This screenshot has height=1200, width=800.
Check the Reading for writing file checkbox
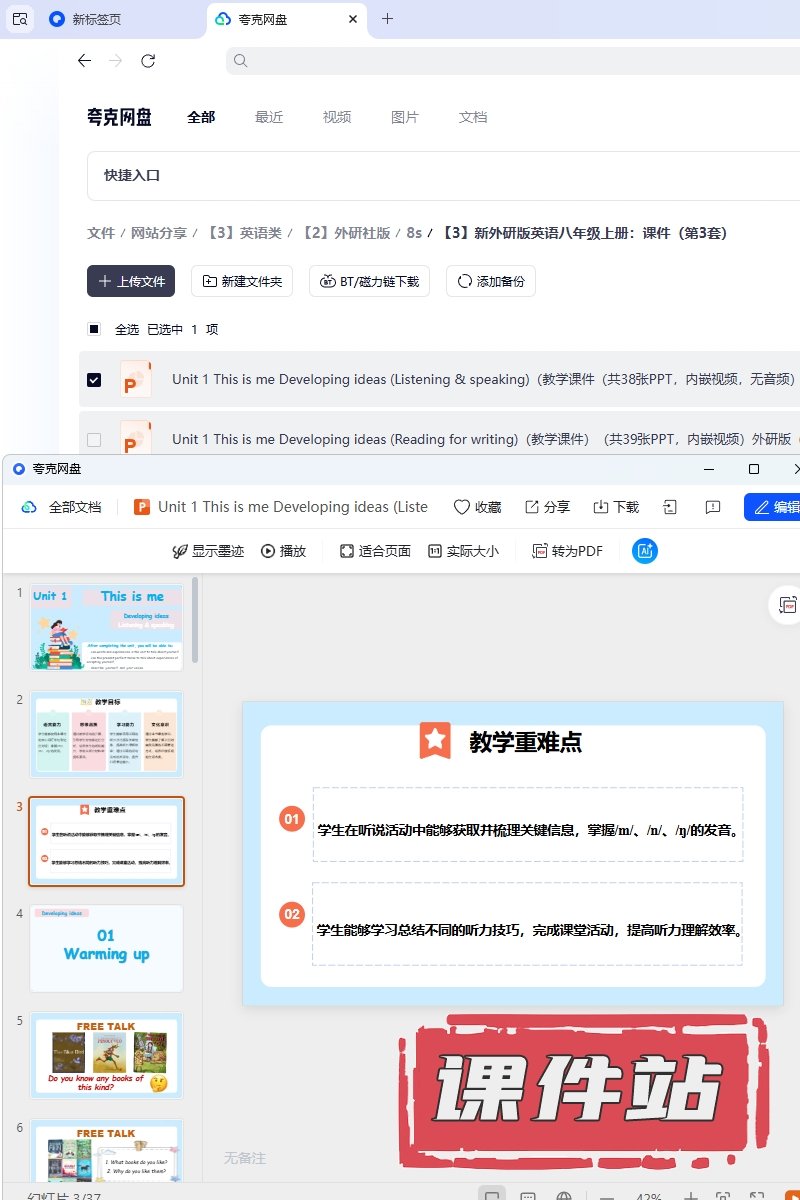point(94,439)
